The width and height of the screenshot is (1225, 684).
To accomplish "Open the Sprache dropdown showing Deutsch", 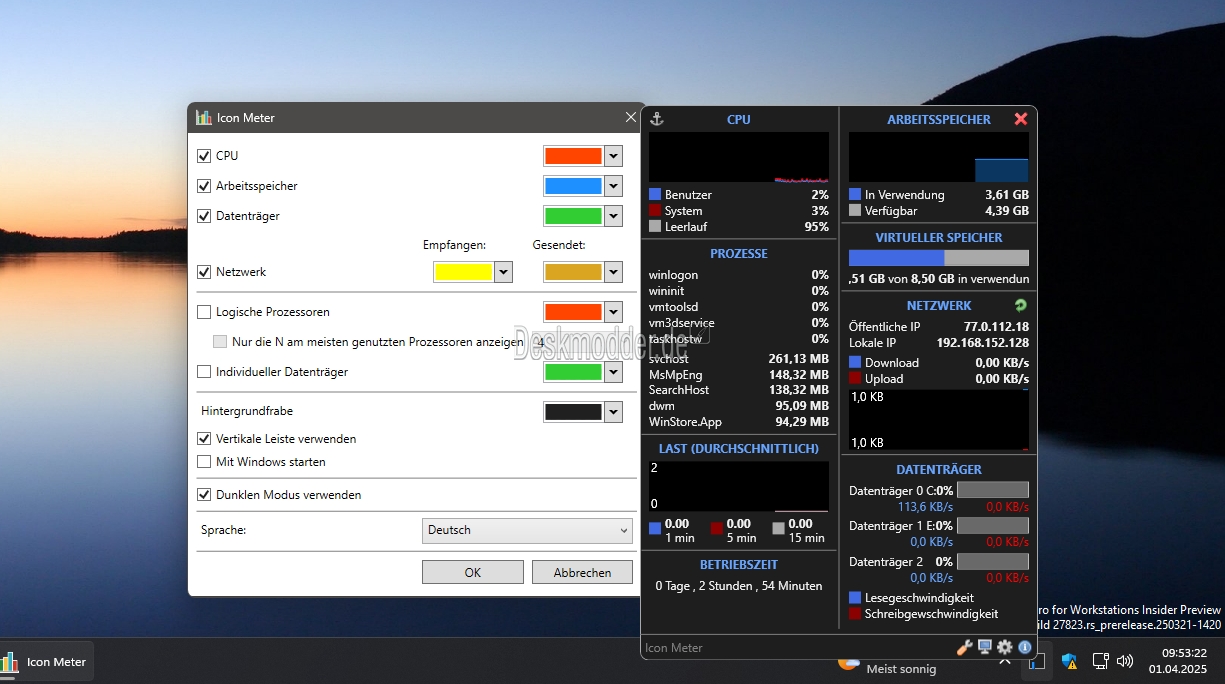I will pos(527,530).
